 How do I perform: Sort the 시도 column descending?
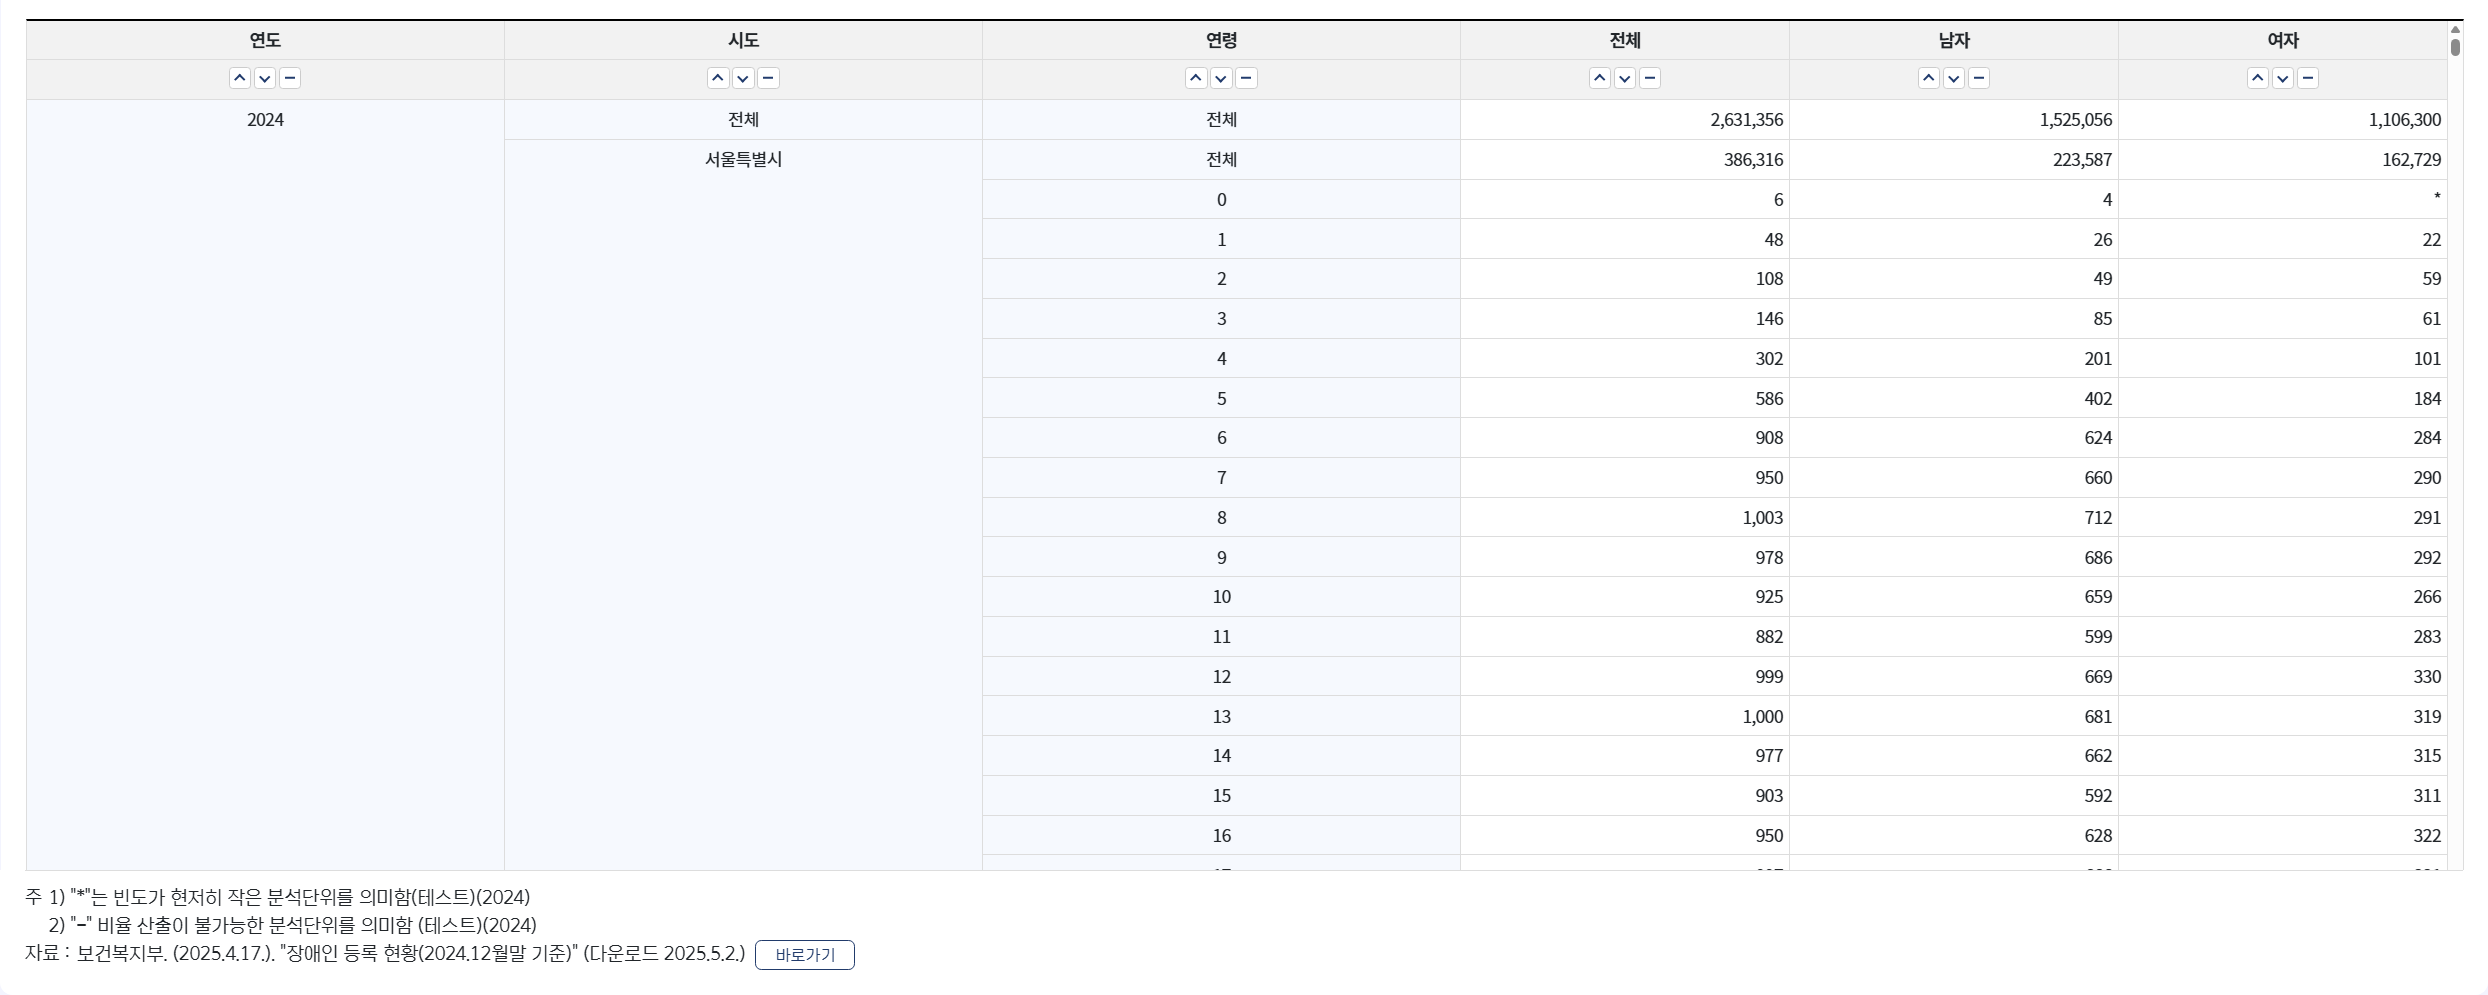click(743, 78)
